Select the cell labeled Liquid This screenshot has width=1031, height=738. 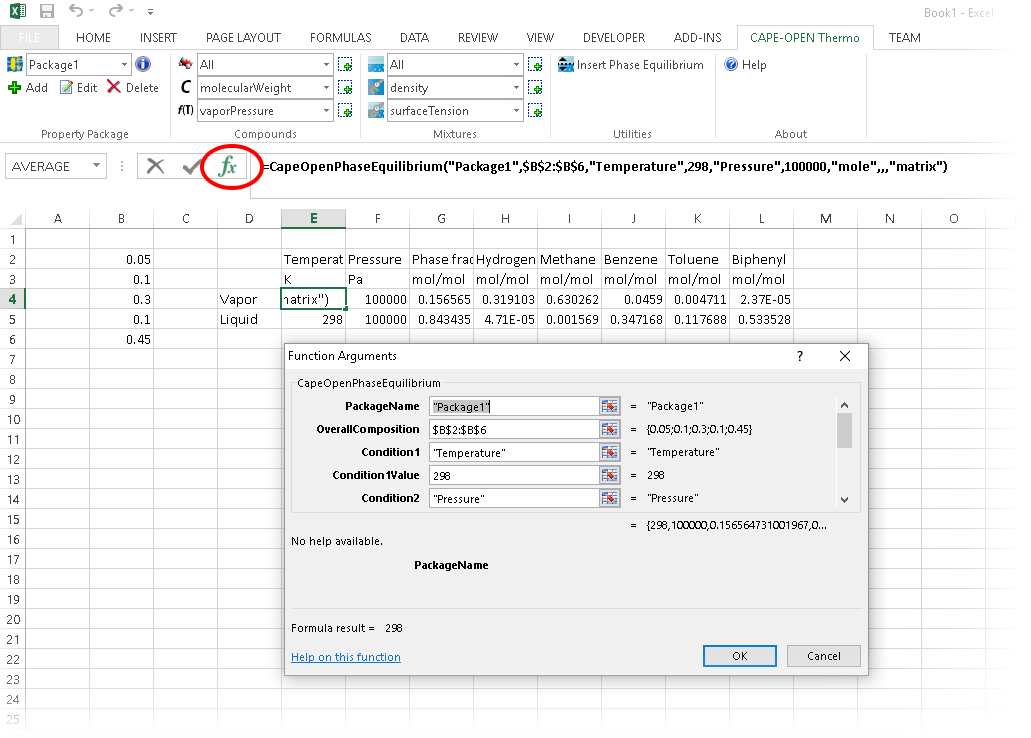click(x=249, y=320)
